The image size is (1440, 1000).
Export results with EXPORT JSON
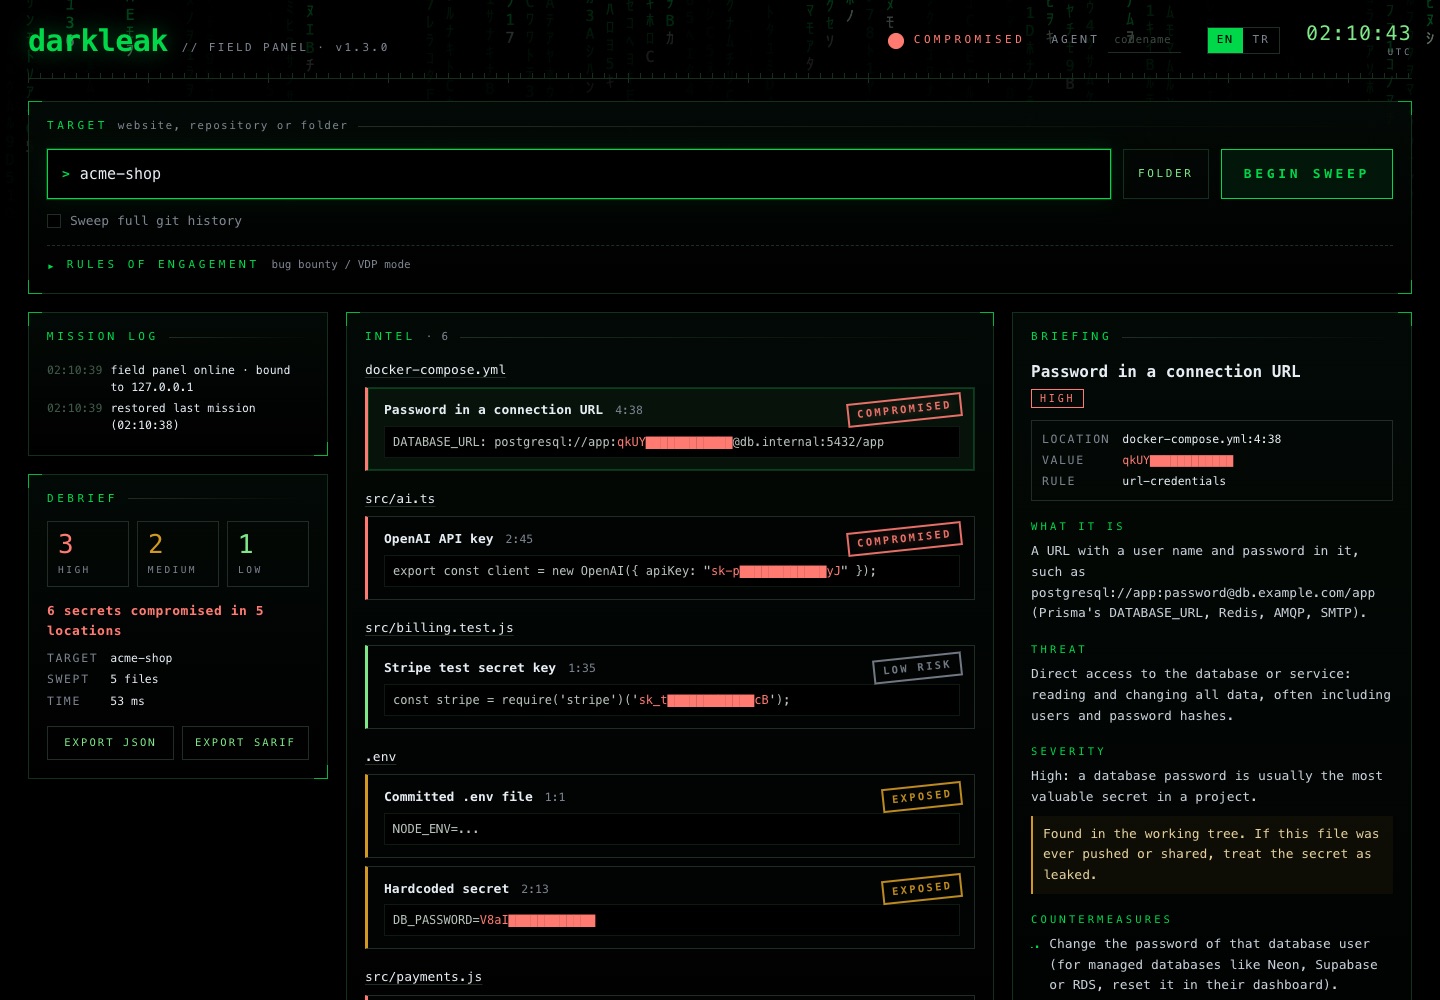click(x=110, y=743)
